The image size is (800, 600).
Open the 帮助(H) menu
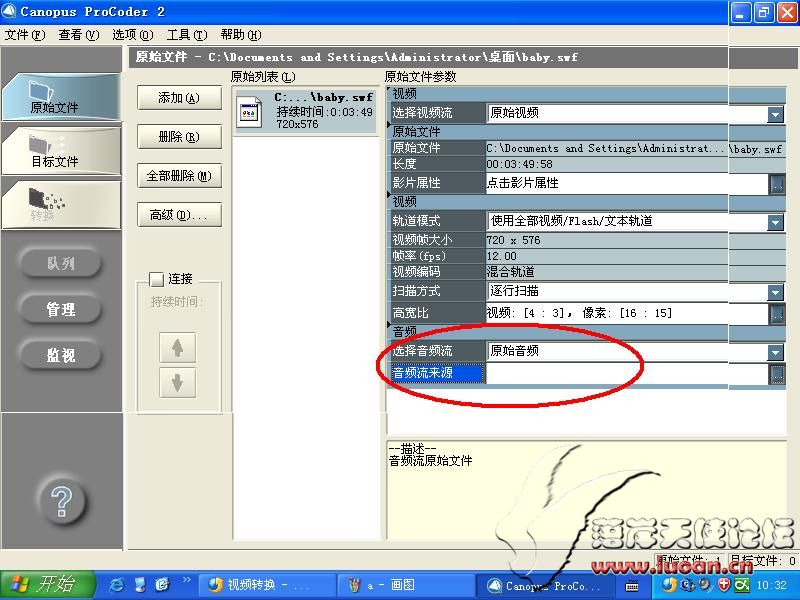(241, 35)
